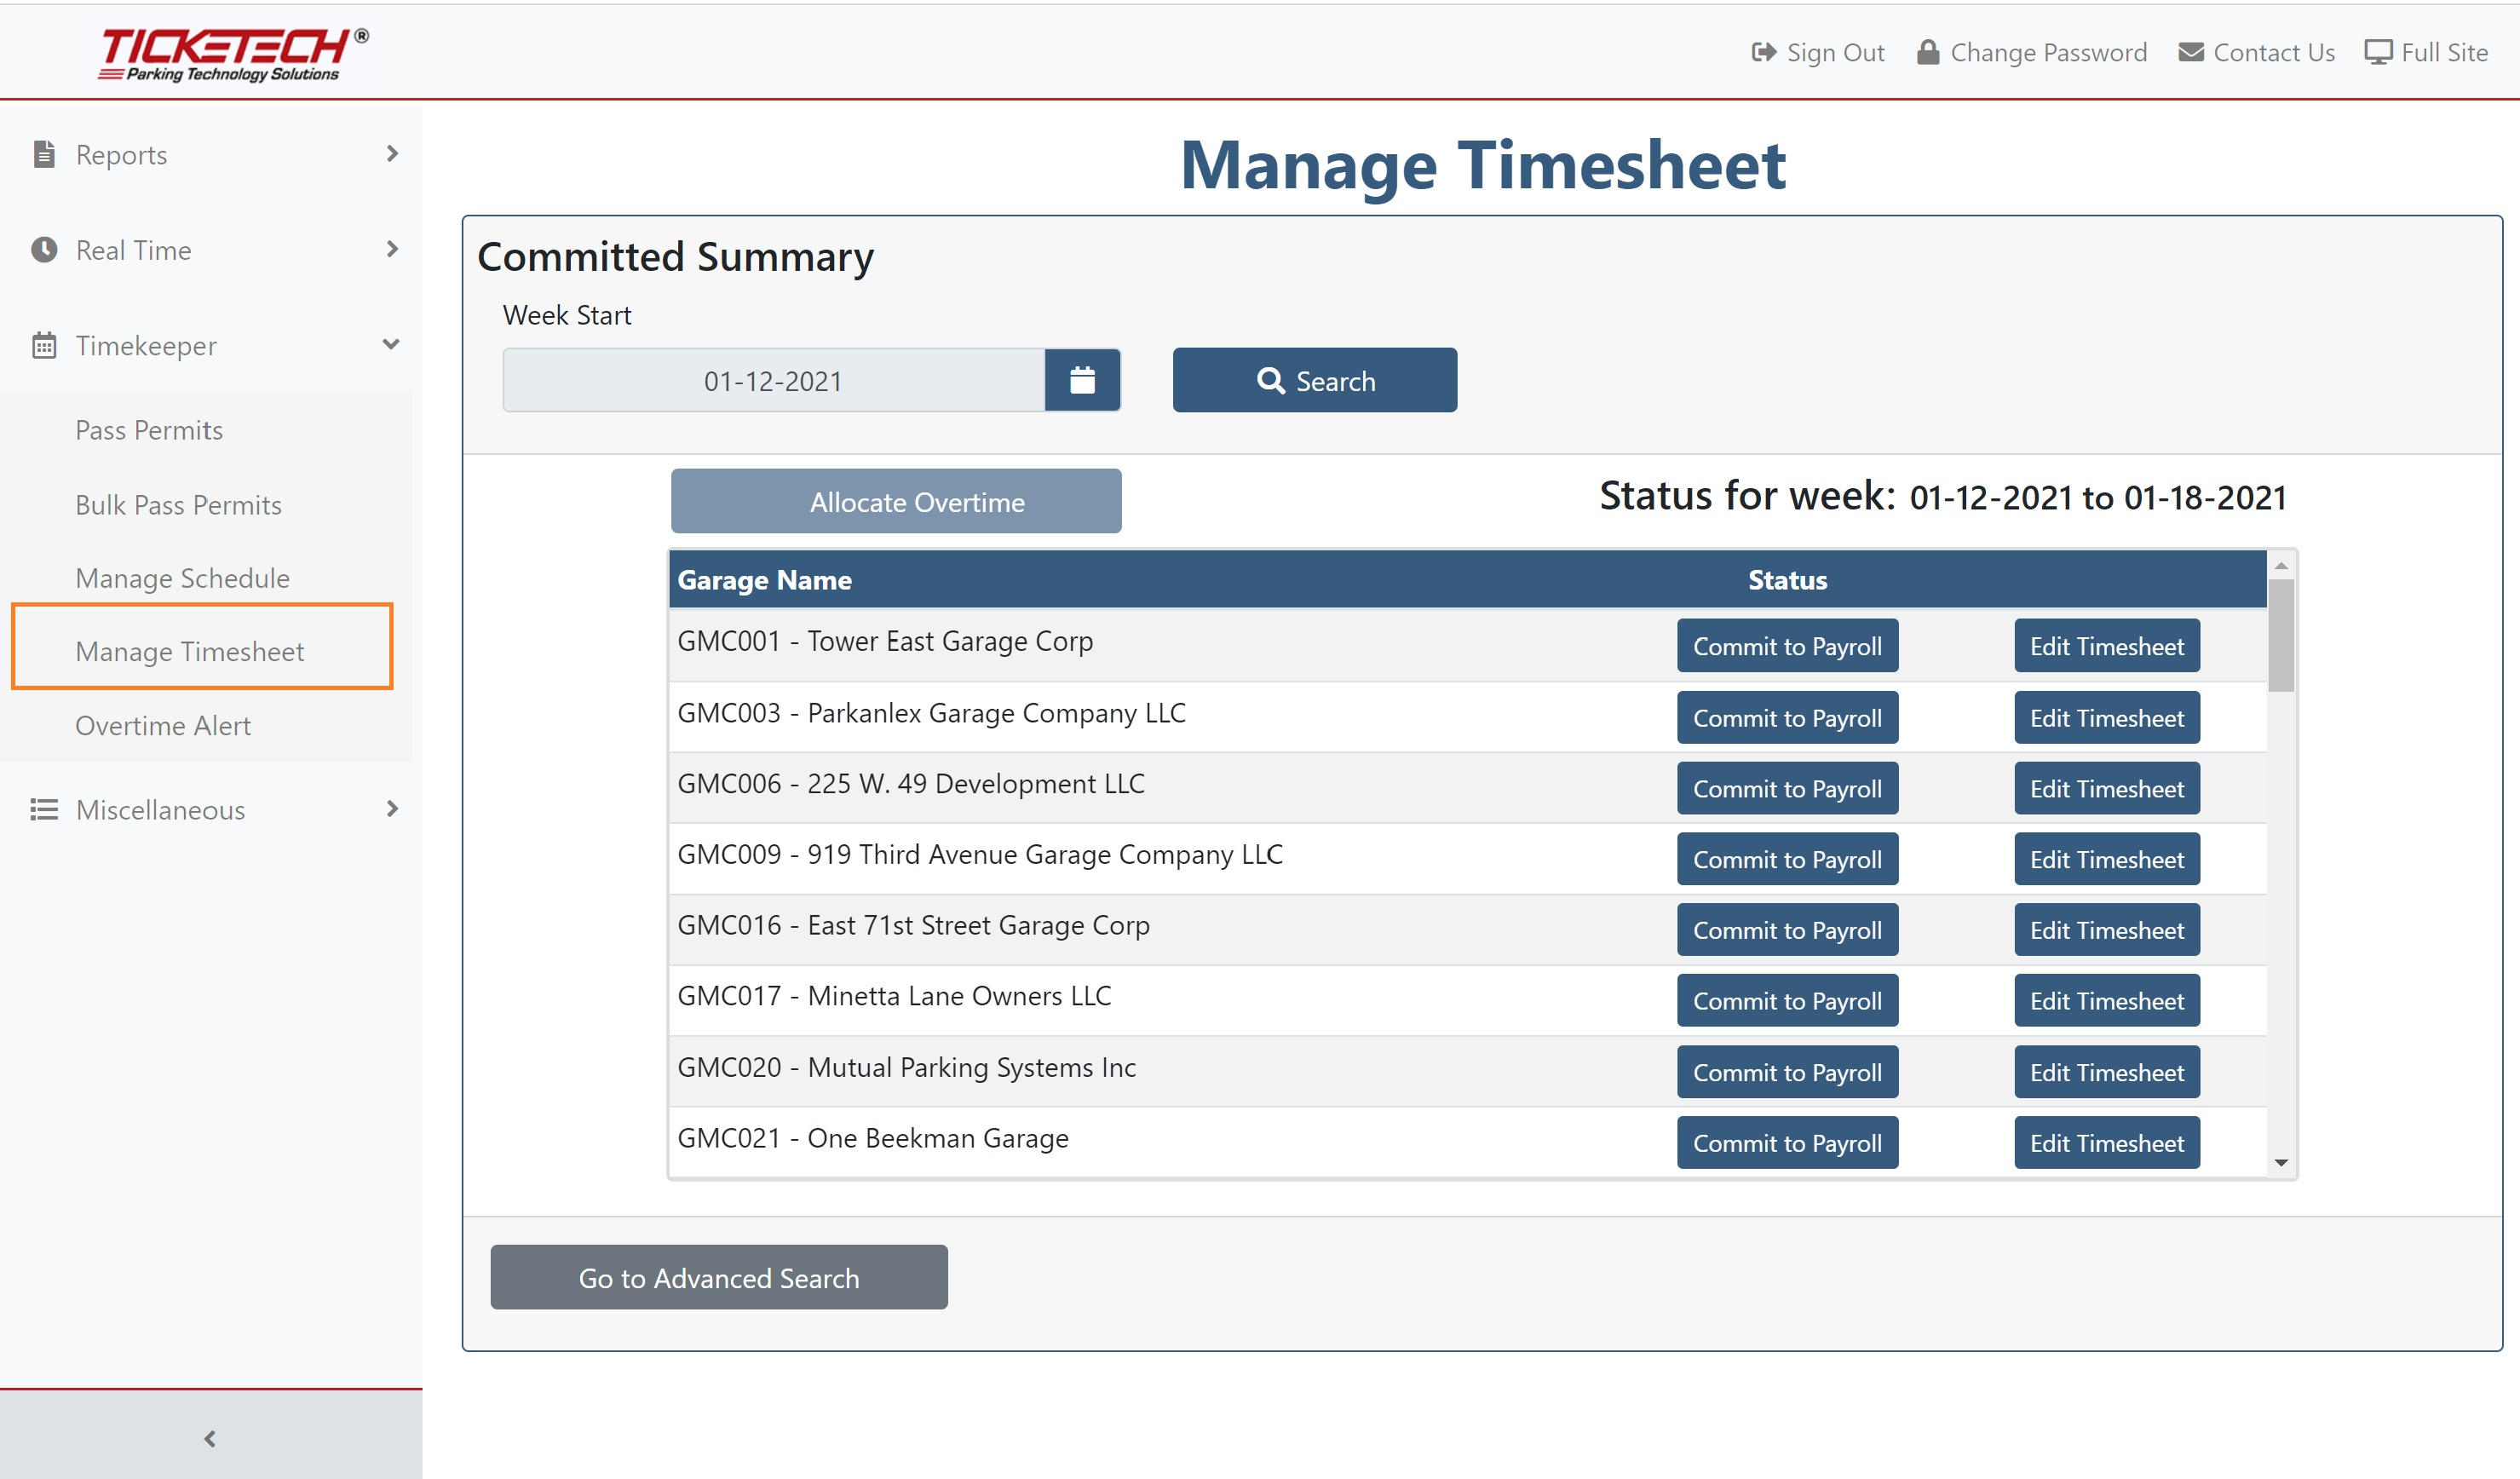Image resolution: width=2520 pixels, height=1479 pixels.
Task: Click the Timekeeper calendar icon in sidebar
Action: coord(44,345)
